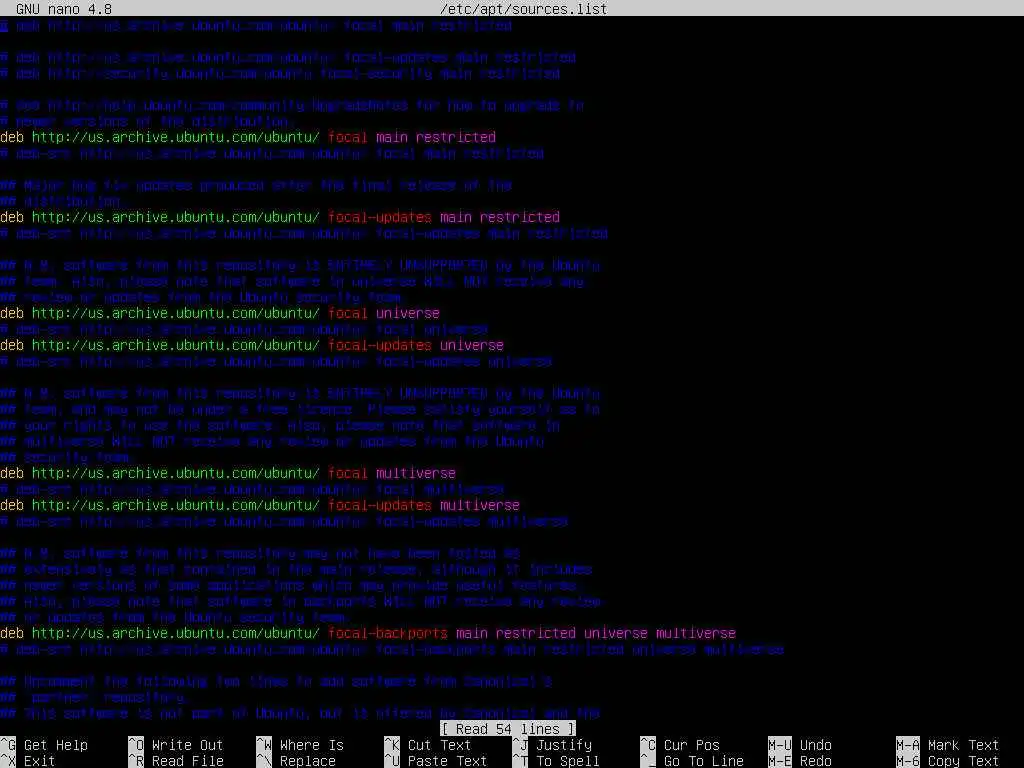Click "multiverse" in the focal-backports deb line
Viewport: 1024px width, 768px height.
tap(696, 633)
